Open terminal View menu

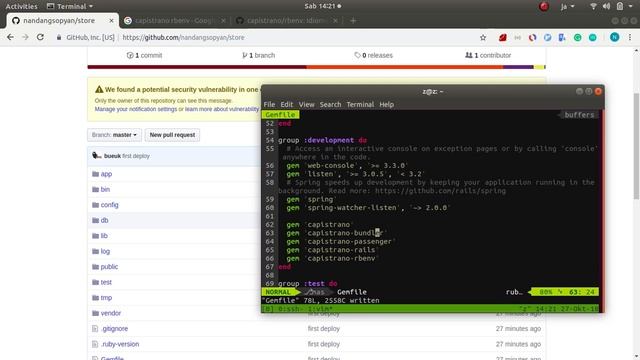307,104
